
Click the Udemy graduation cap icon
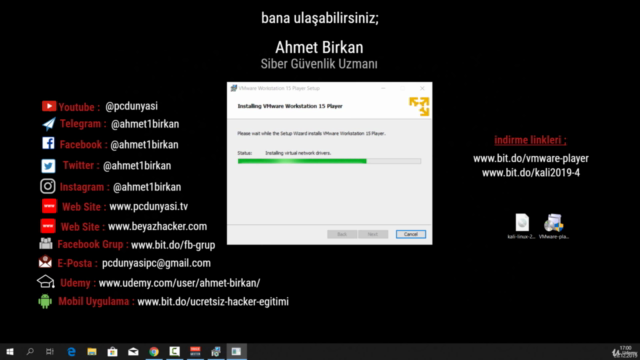(45, 282)
